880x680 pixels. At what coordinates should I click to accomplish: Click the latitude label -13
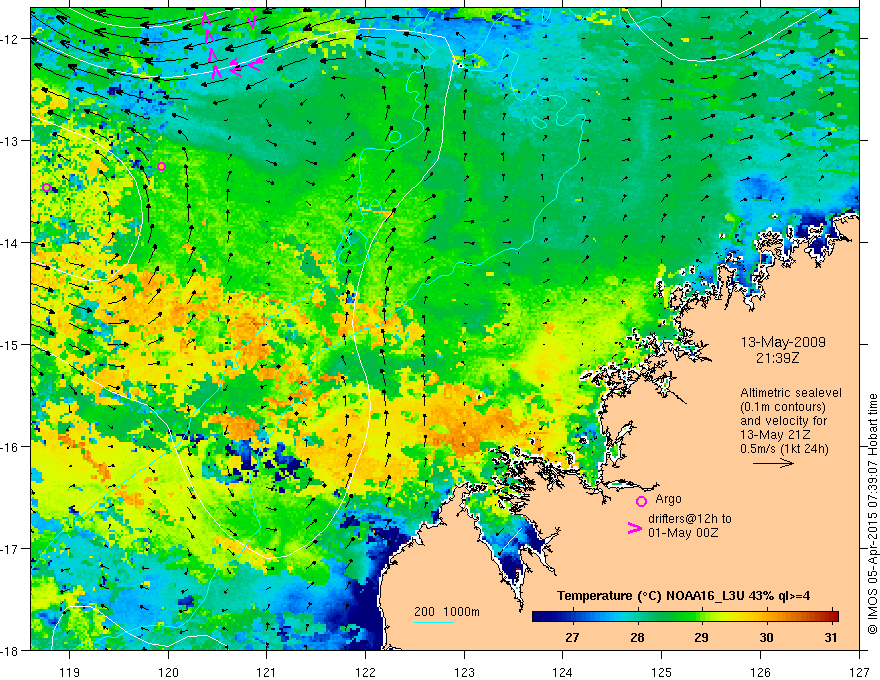pyautogui.click(x=11, y=141)
